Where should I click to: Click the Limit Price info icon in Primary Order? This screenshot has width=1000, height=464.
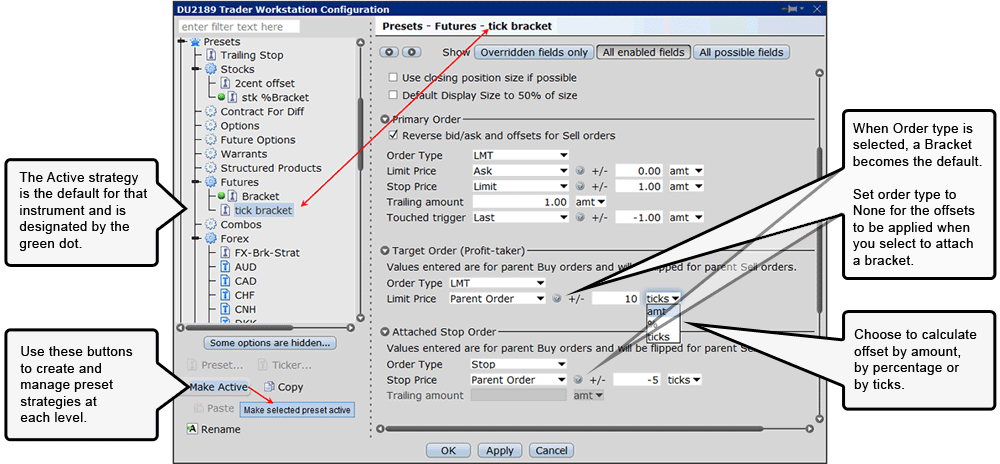pyautogui.click(x=580, y=171)
